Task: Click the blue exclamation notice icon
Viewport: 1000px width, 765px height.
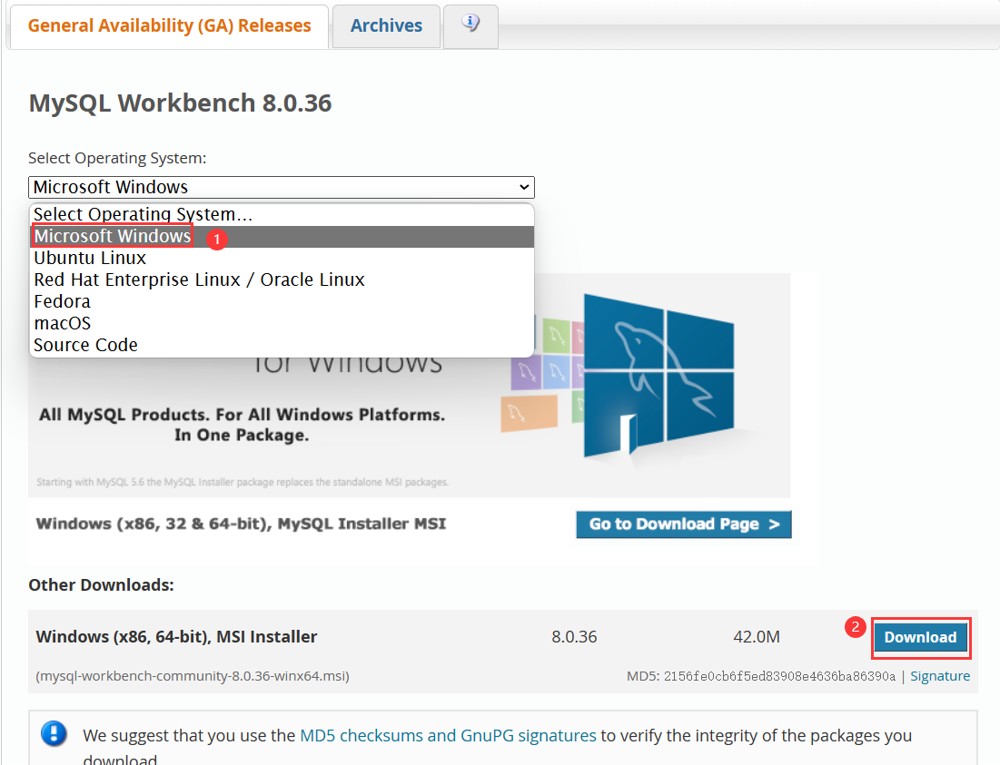Action: [54, 734]
